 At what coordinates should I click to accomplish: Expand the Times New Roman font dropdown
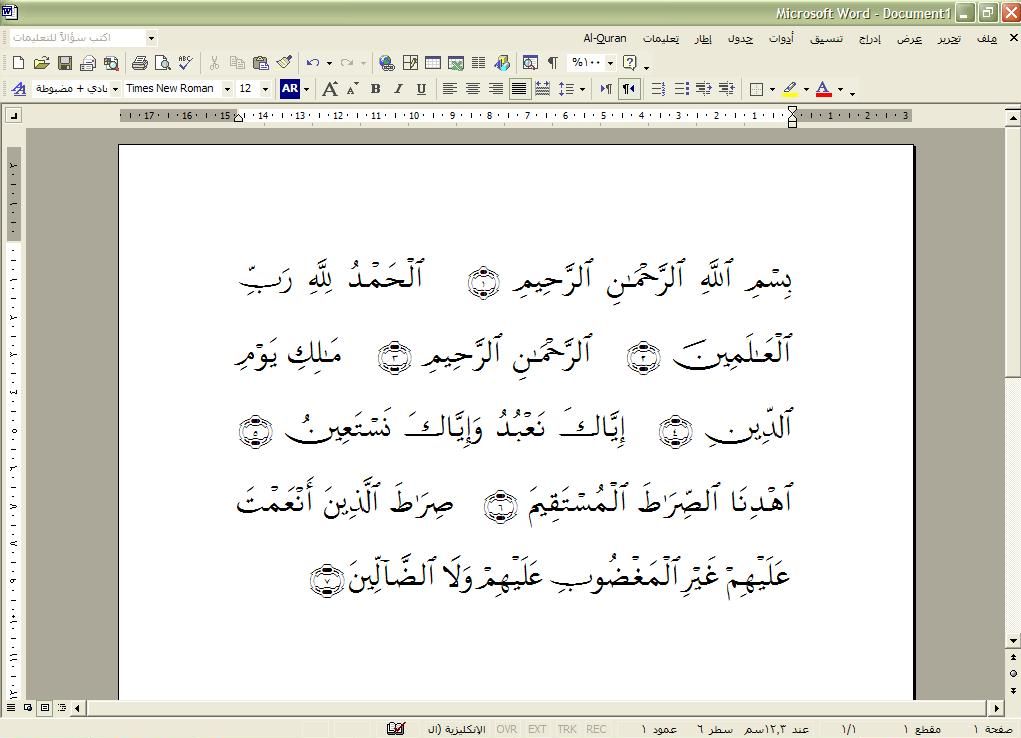(227, 89)
